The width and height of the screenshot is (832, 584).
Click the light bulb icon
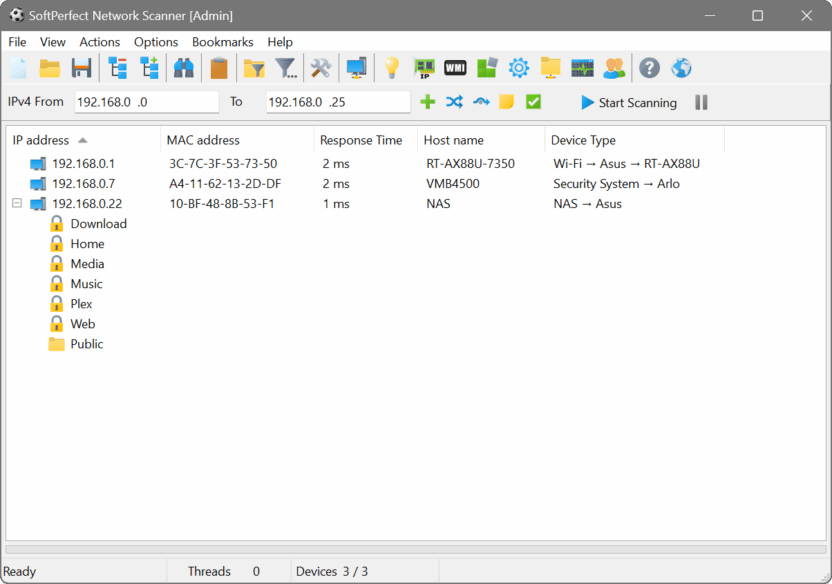click(x=392, y=68)
